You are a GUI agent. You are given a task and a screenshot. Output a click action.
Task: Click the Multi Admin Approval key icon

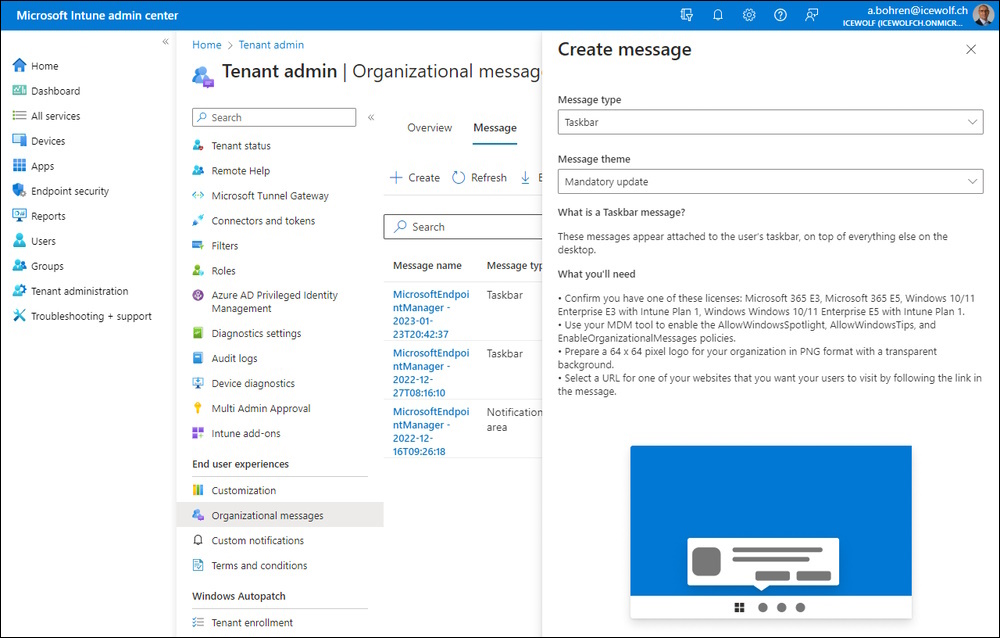(198, 408)
